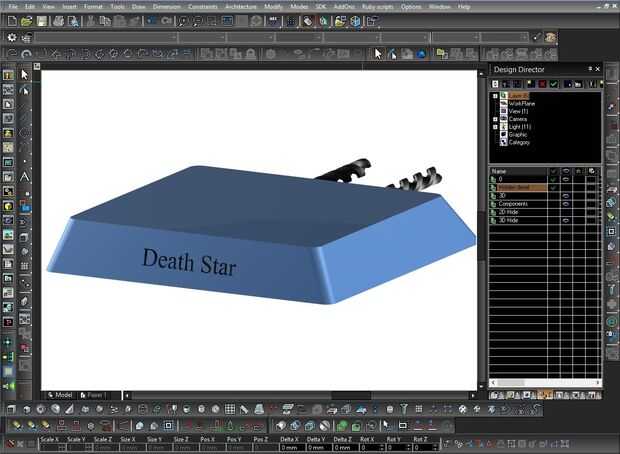
Task: Expand the Camera tree node
Action: 495,118
